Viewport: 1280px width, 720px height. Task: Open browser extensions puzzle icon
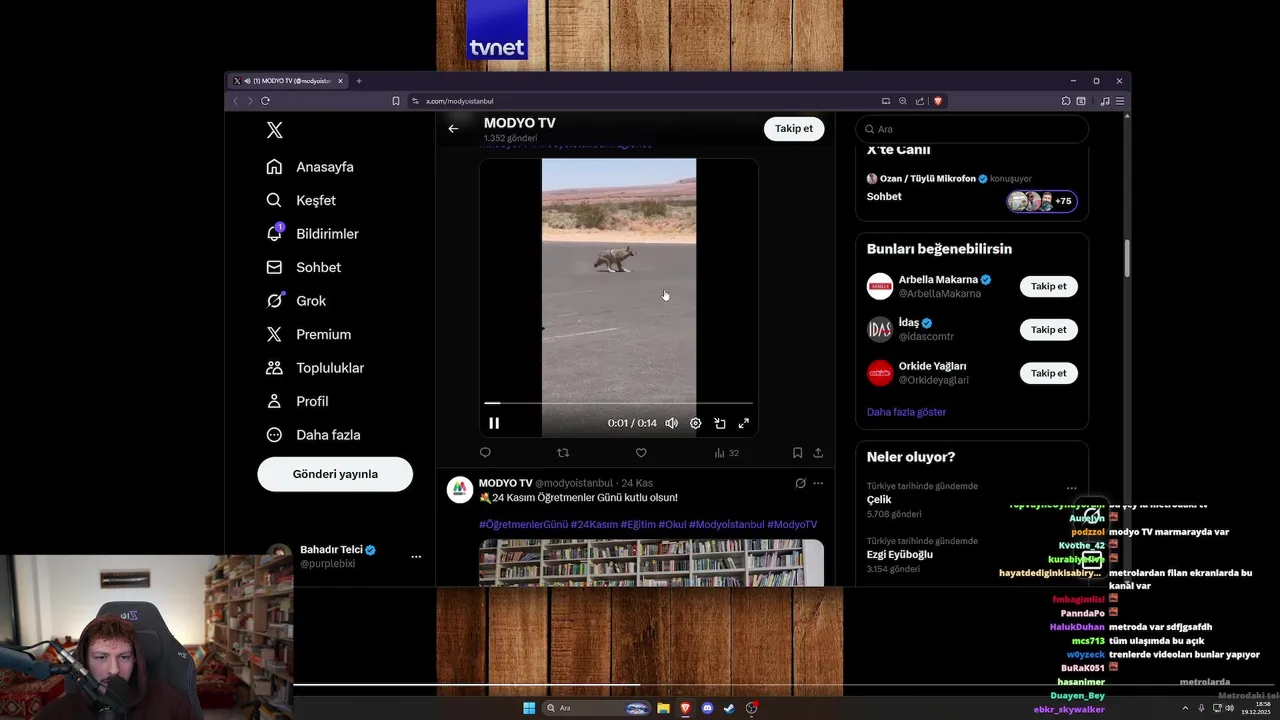(x=1066, y=101)
